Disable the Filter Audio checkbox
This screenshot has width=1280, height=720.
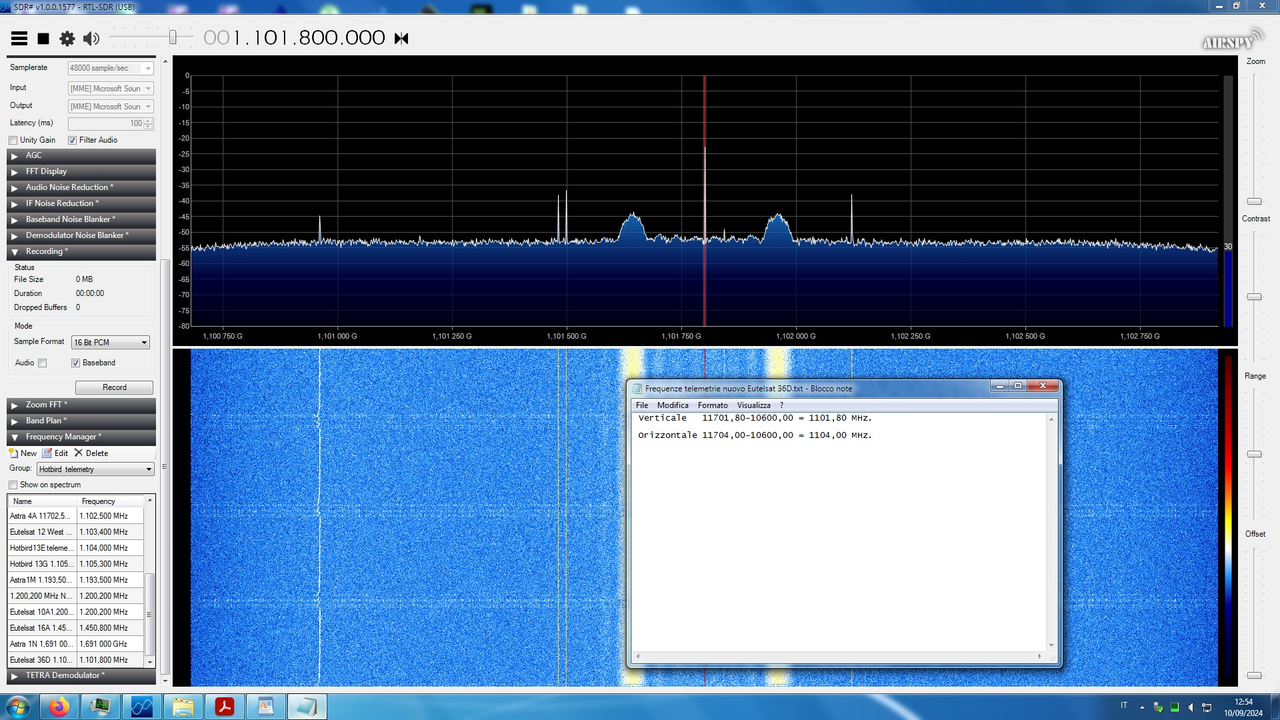click(x=72, y=140)
